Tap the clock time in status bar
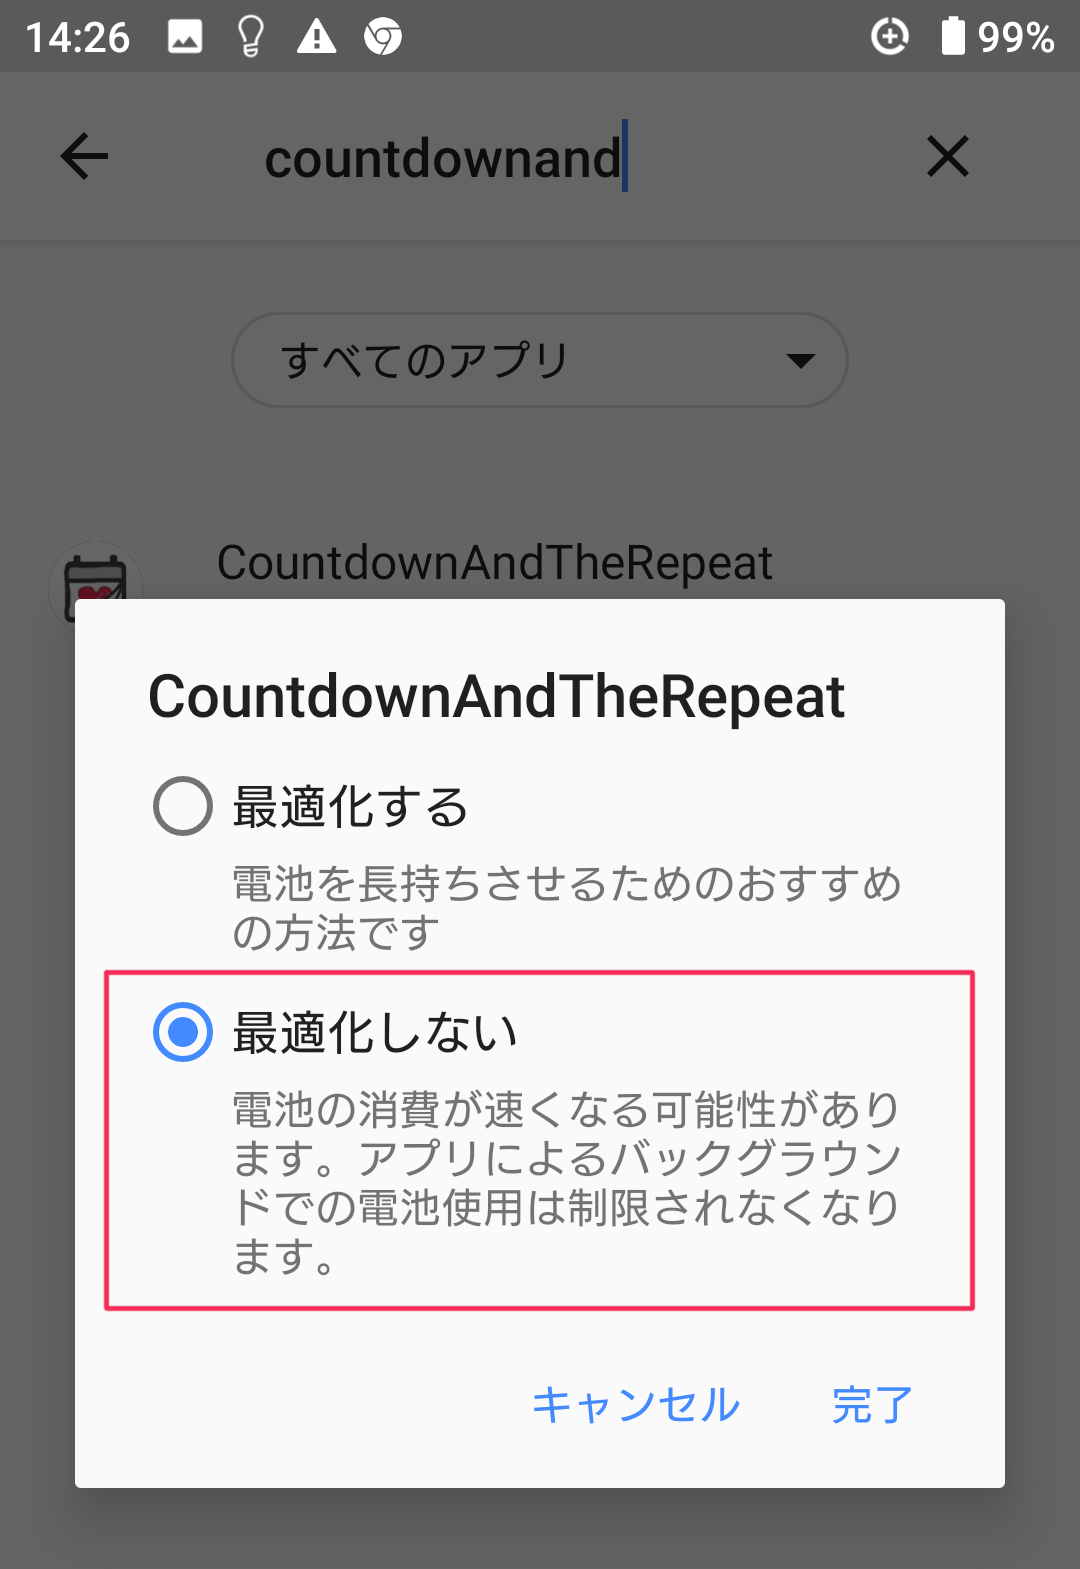 tap(77, 38)
